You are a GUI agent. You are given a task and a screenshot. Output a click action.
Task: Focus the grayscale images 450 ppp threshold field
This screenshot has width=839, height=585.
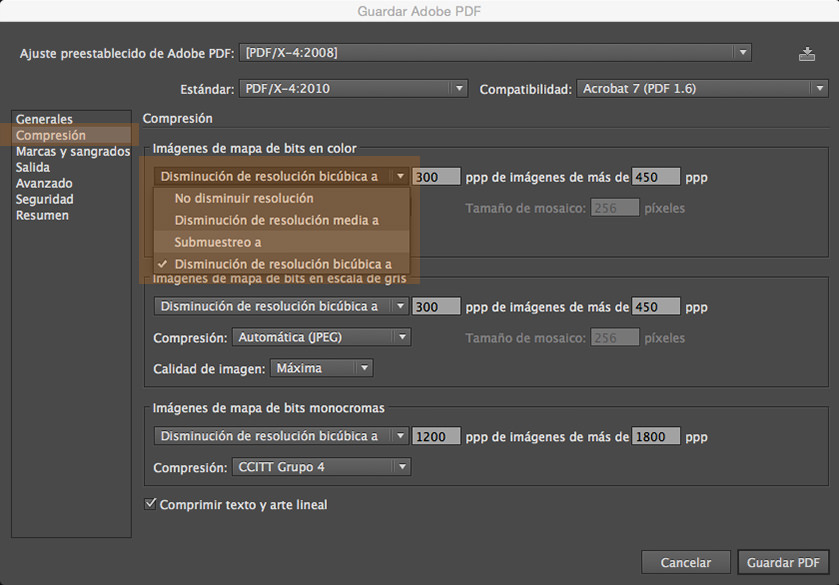(x=656, y=306)
